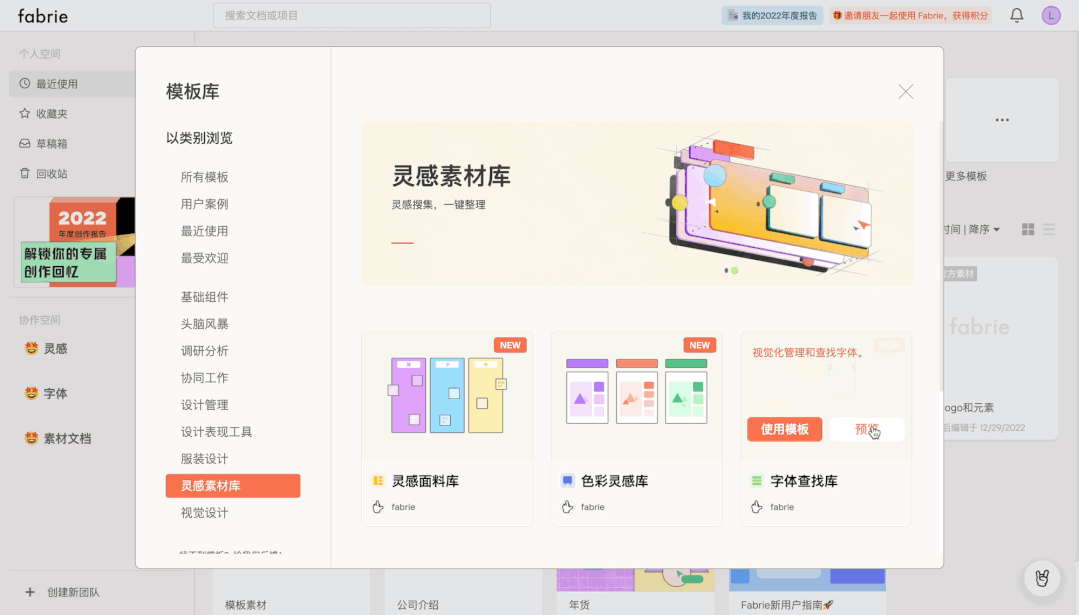Click the 灵感素材库 banner
The image size is (1079, 615).
click(637, 204)
